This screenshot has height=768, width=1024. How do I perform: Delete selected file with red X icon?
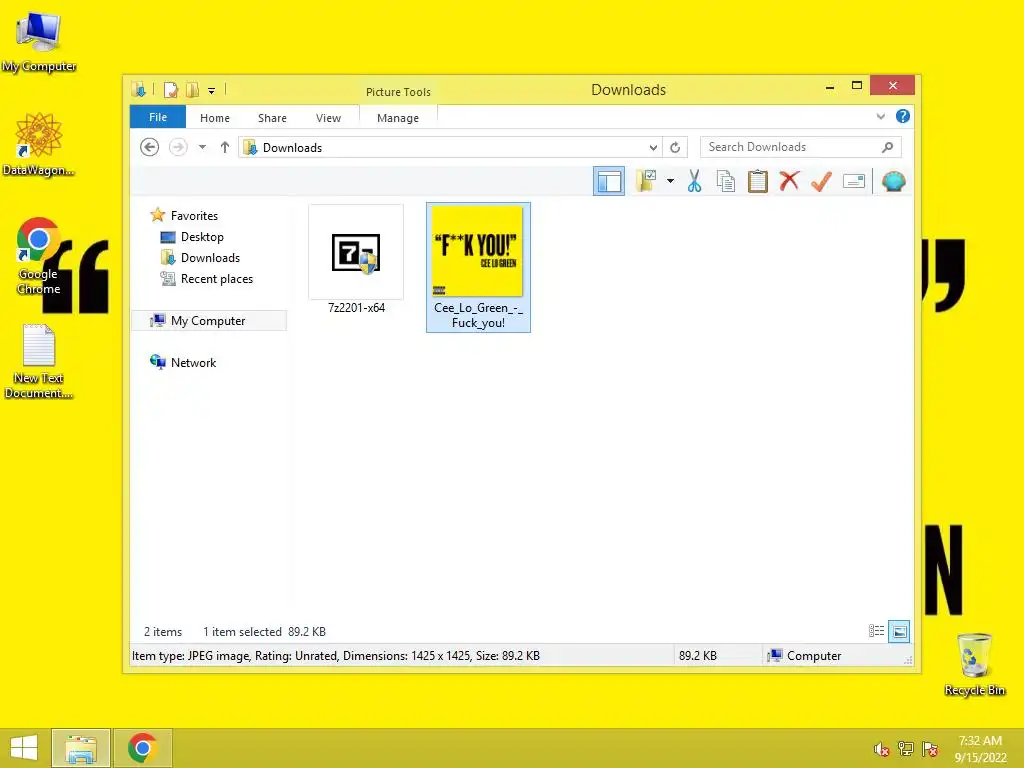coord(789,181)
